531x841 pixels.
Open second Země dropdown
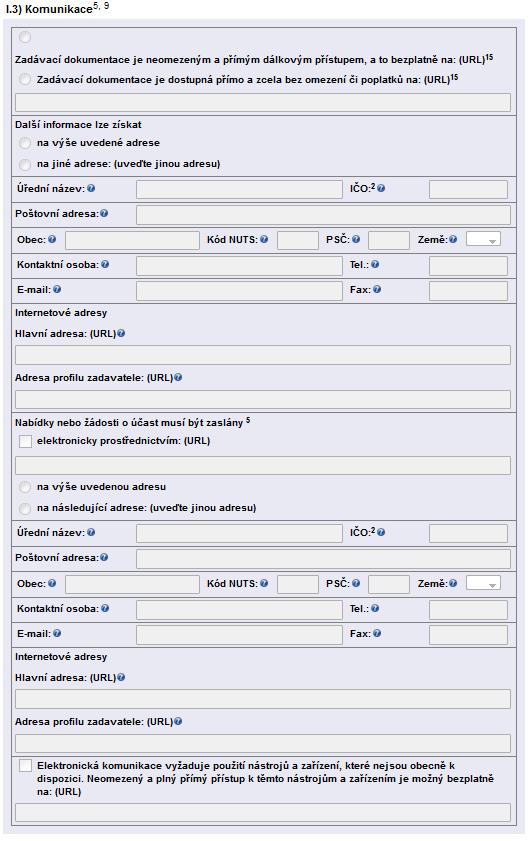484,584
